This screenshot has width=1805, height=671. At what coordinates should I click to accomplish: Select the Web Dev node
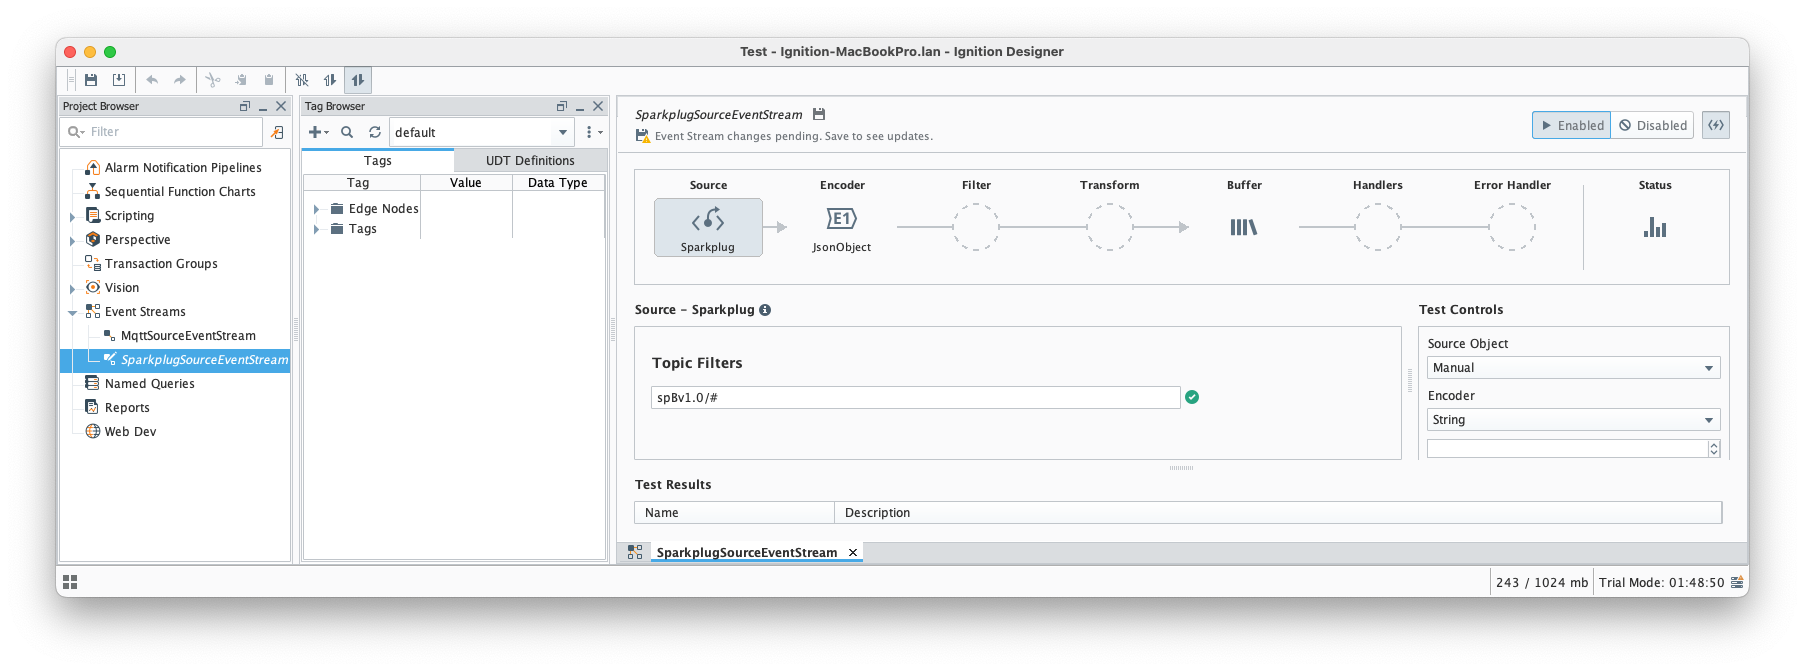point(130,432)
